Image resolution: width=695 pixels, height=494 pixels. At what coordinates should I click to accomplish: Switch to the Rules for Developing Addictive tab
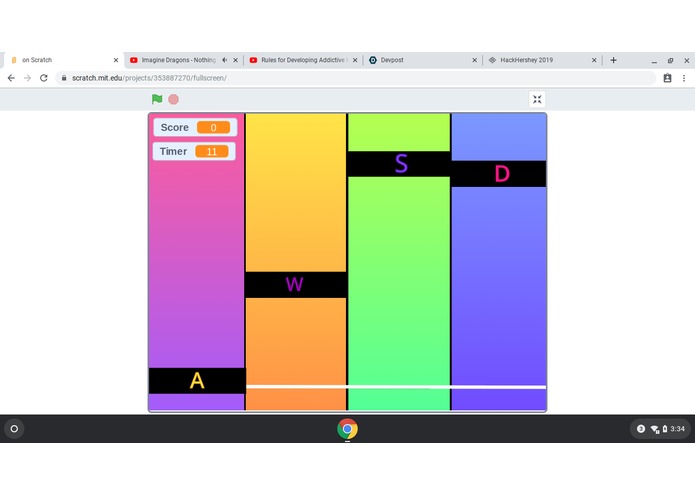[304, 60]
